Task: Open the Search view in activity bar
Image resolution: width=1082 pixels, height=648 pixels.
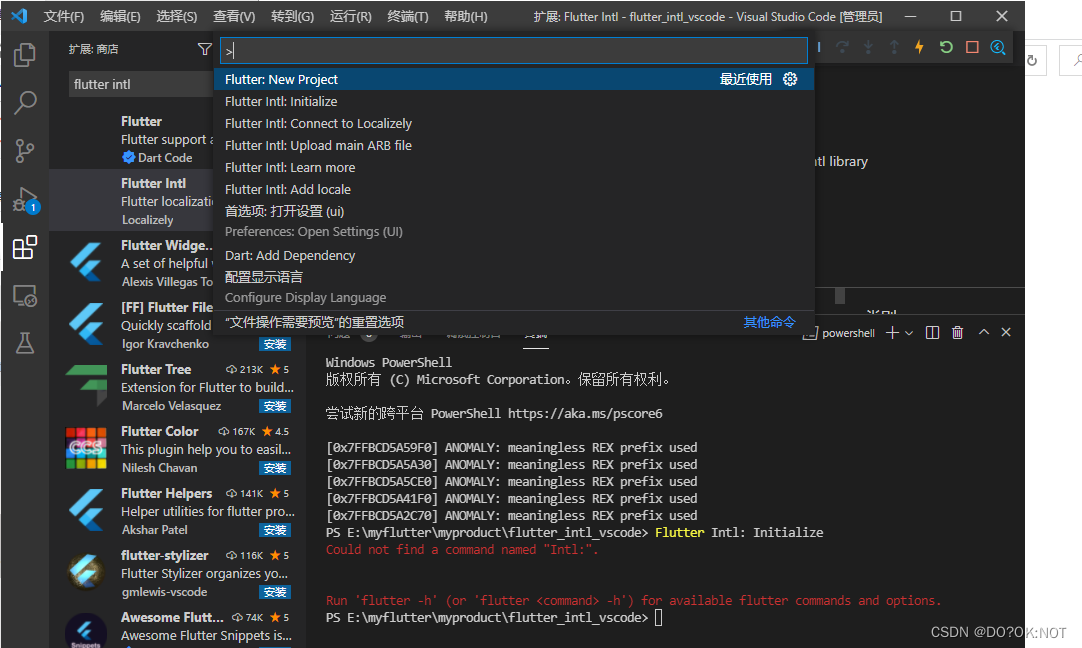Action: (25, 103)
